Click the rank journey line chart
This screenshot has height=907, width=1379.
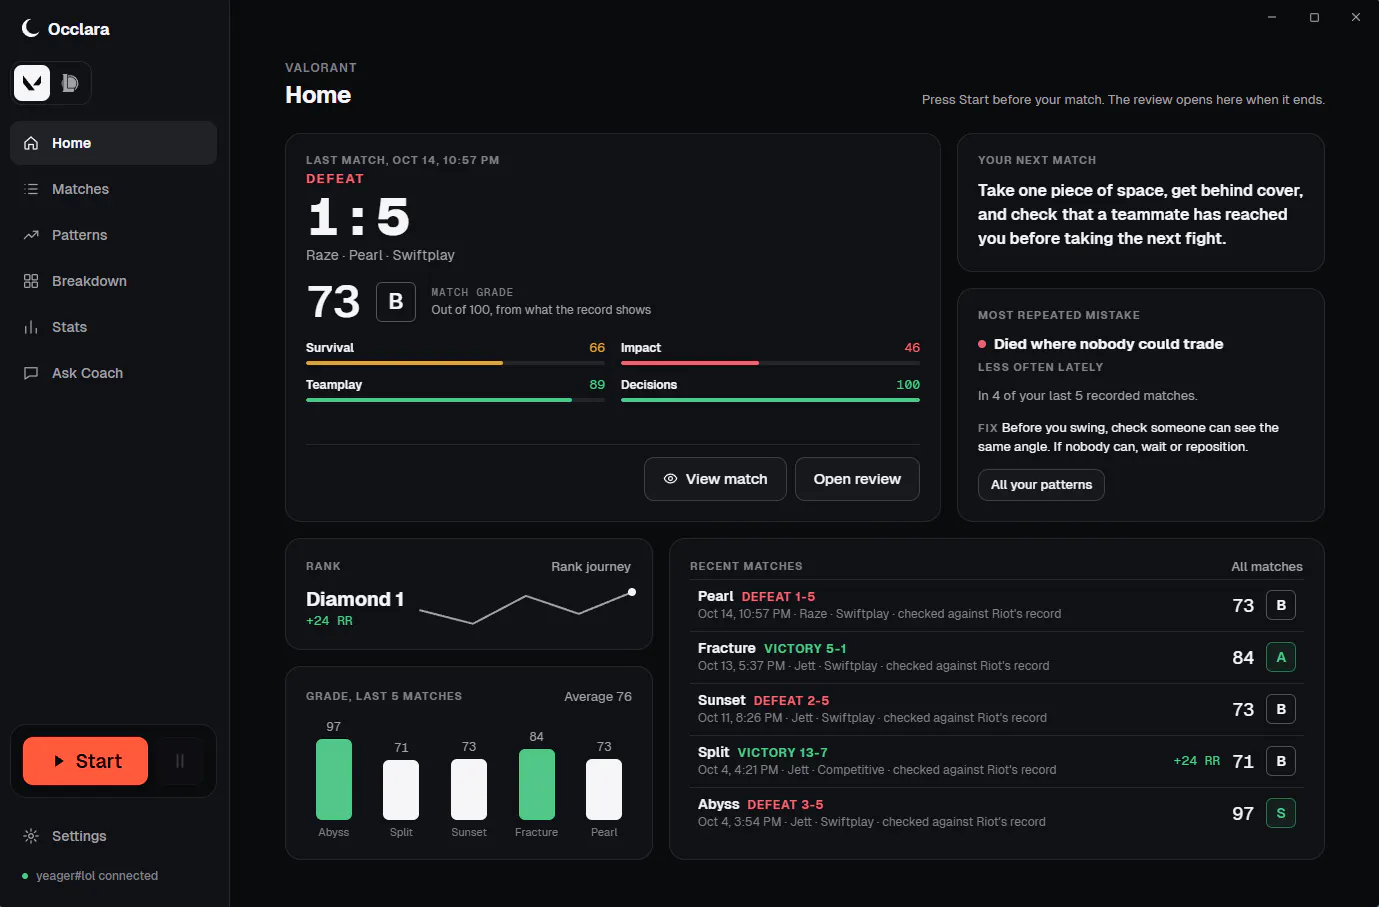(x=526, y=608)
